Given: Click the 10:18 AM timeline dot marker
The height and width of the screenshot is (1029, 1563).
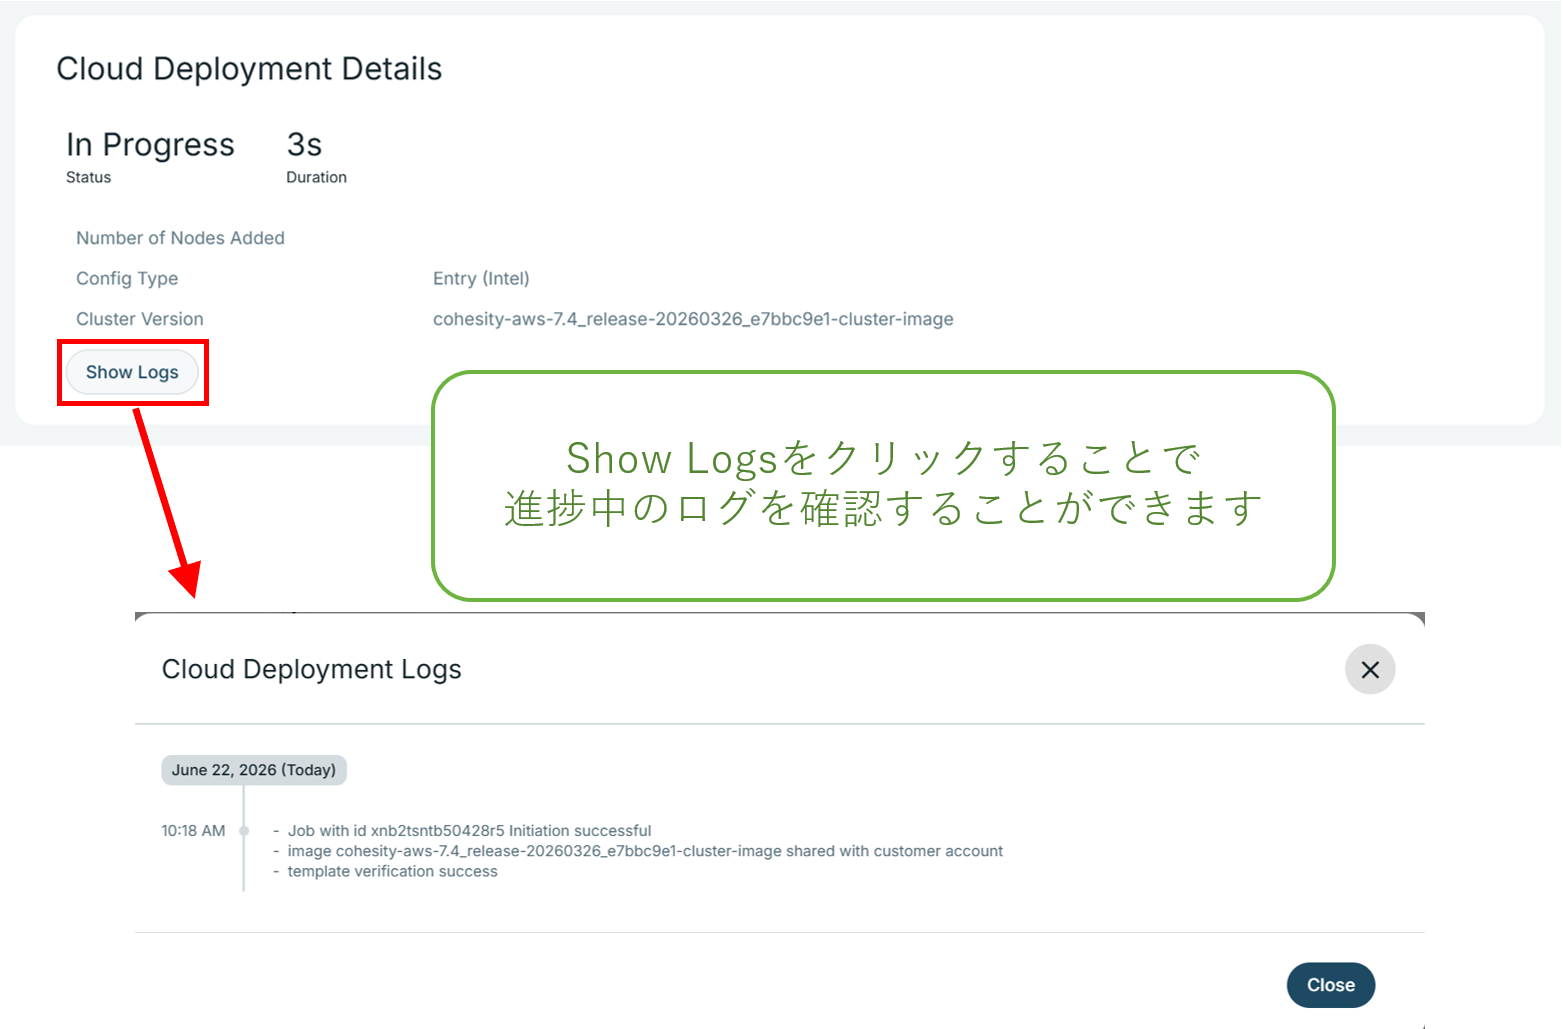Looking at the screenshot, I should (244, 831).
